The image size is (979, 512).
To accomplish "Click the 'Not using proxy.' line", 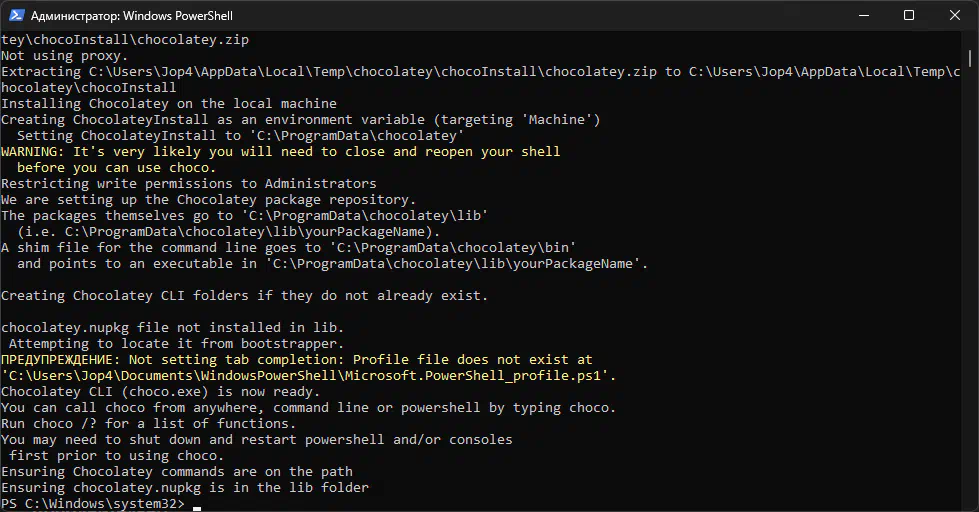I will pyautogui.click(x=64, y=56).
